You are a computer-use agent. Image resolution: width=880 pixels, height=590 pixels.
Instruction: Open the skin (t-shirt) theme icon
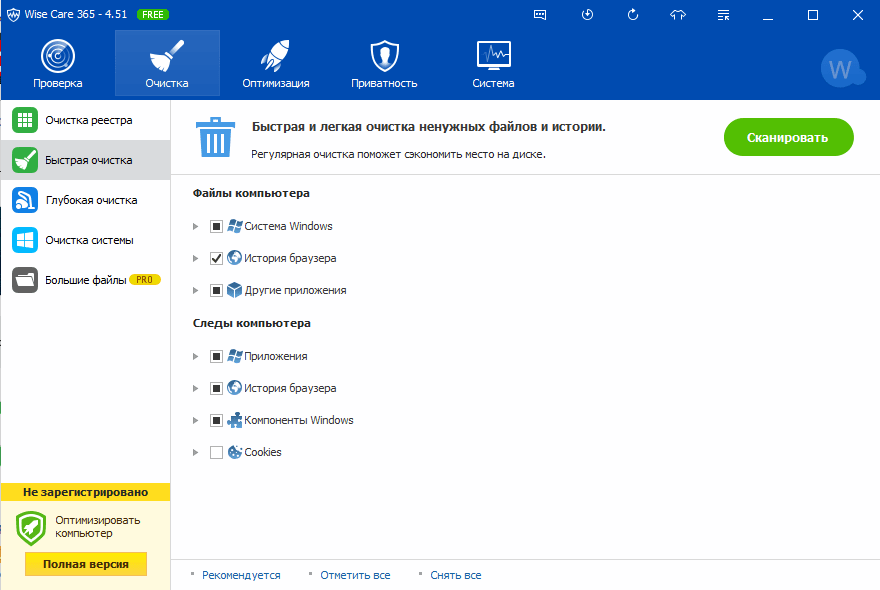(x=679, y=15)
